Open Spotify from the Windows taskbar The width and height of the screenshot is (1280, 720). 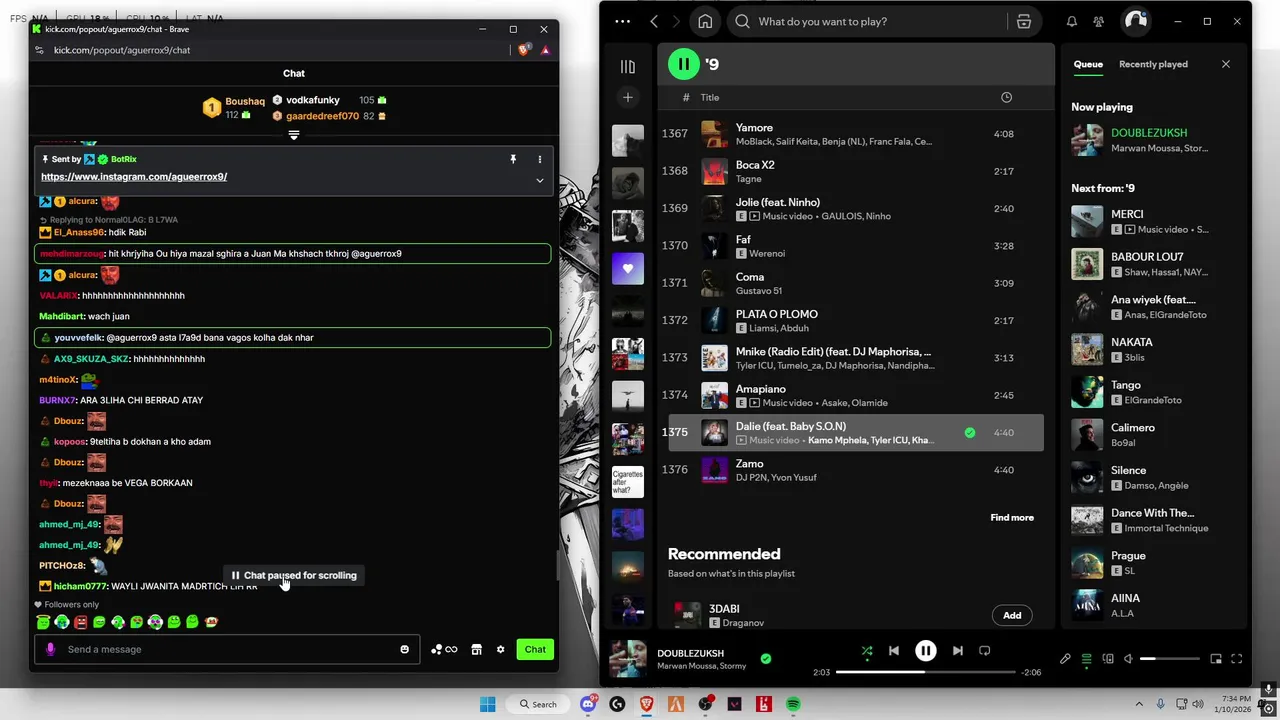tap(793, 704)
